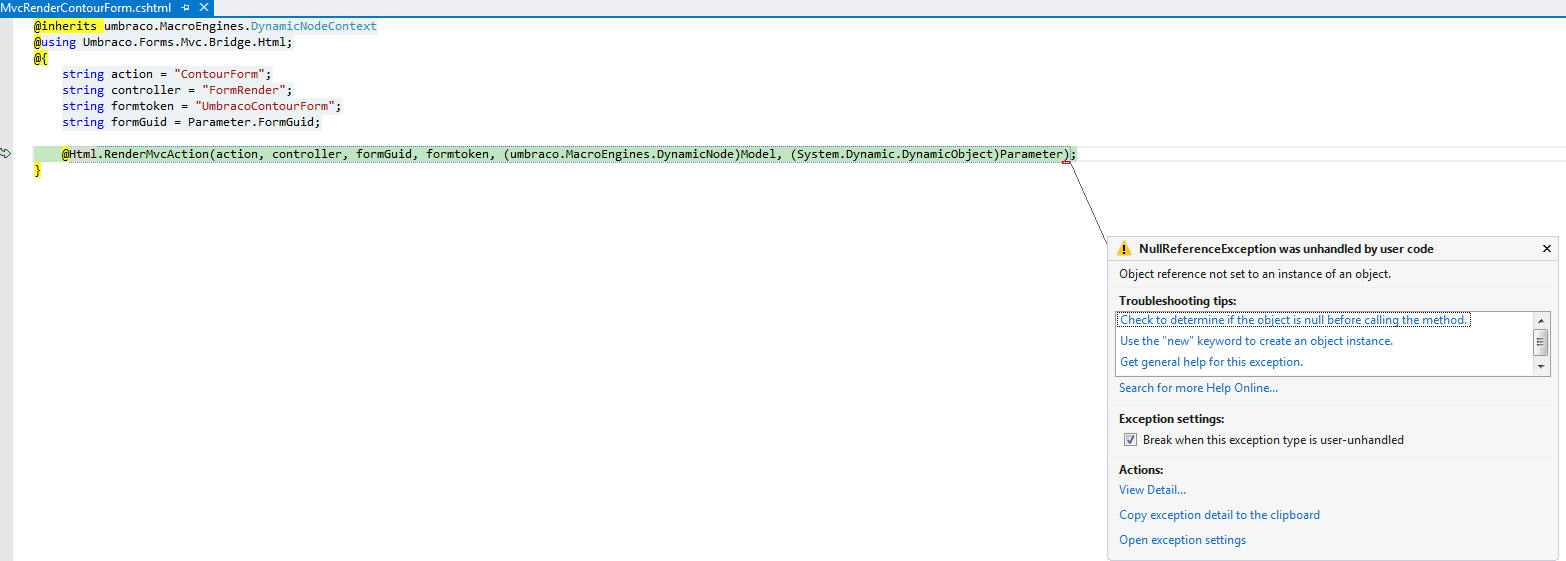Click the exception arrow in the editor margin
The height and width of the screenshot is (561, 1566).
coord(6,153)
